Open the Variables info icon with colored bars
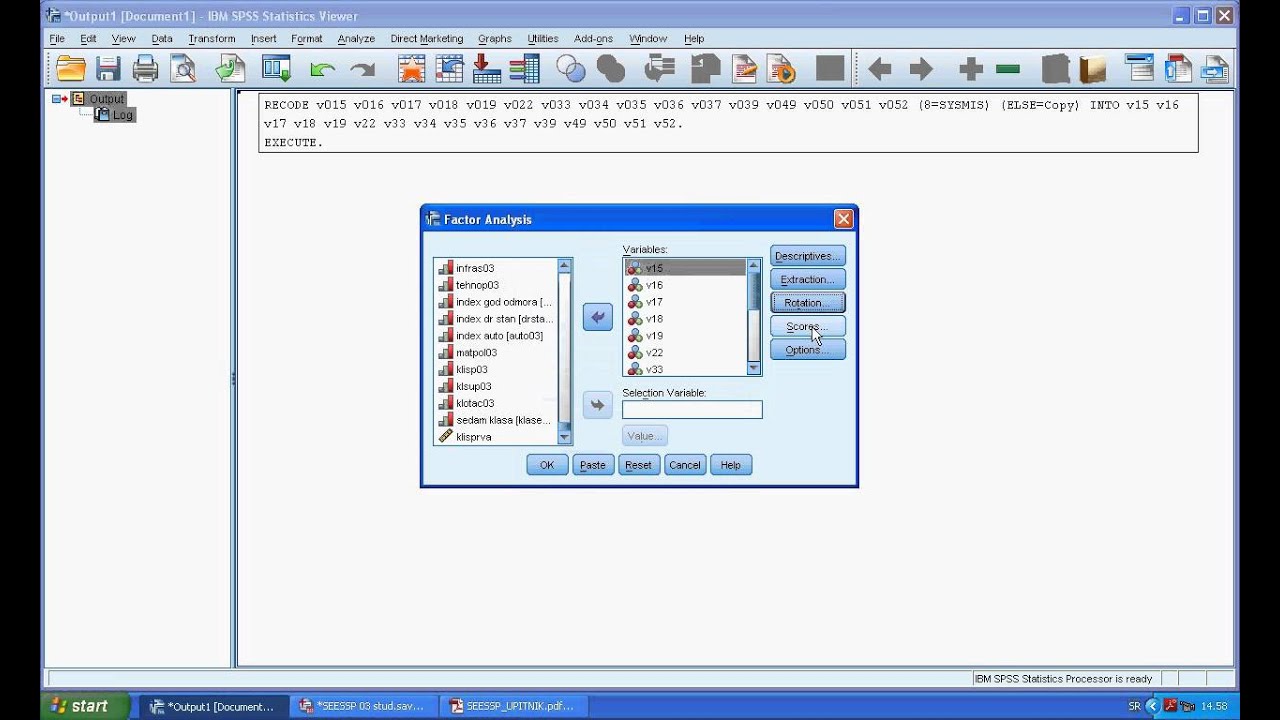 coord(524,69)
